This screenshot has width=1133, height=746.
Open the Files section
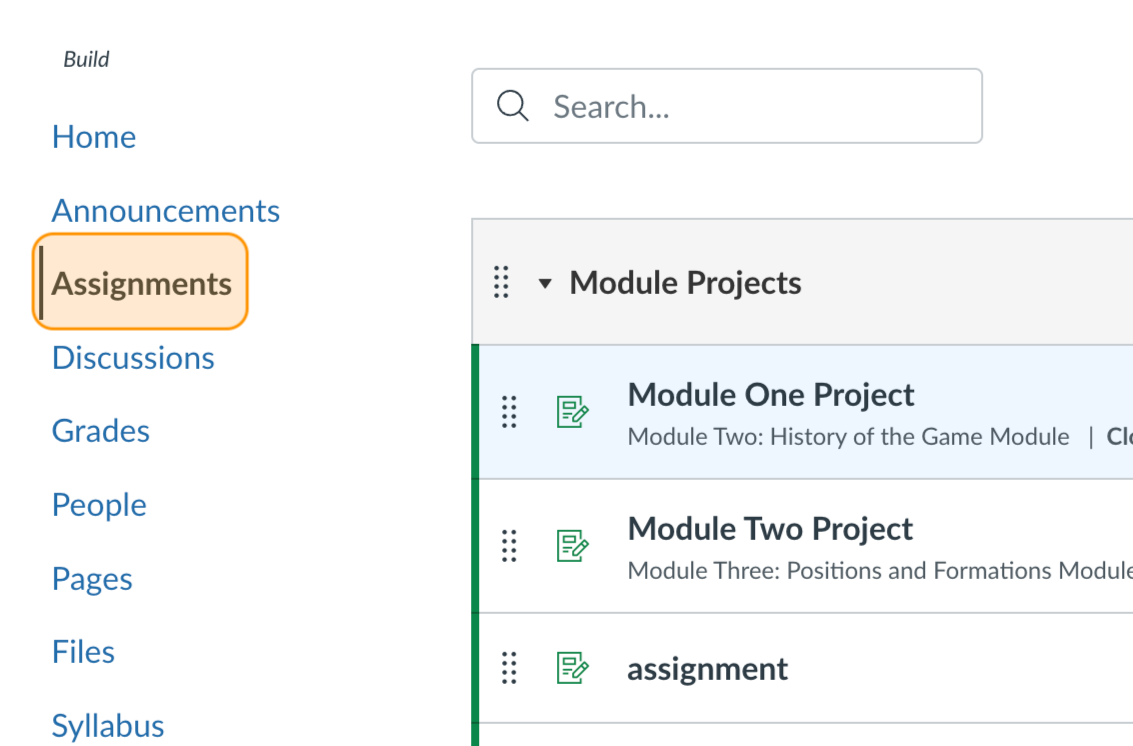tap(83, 651)
